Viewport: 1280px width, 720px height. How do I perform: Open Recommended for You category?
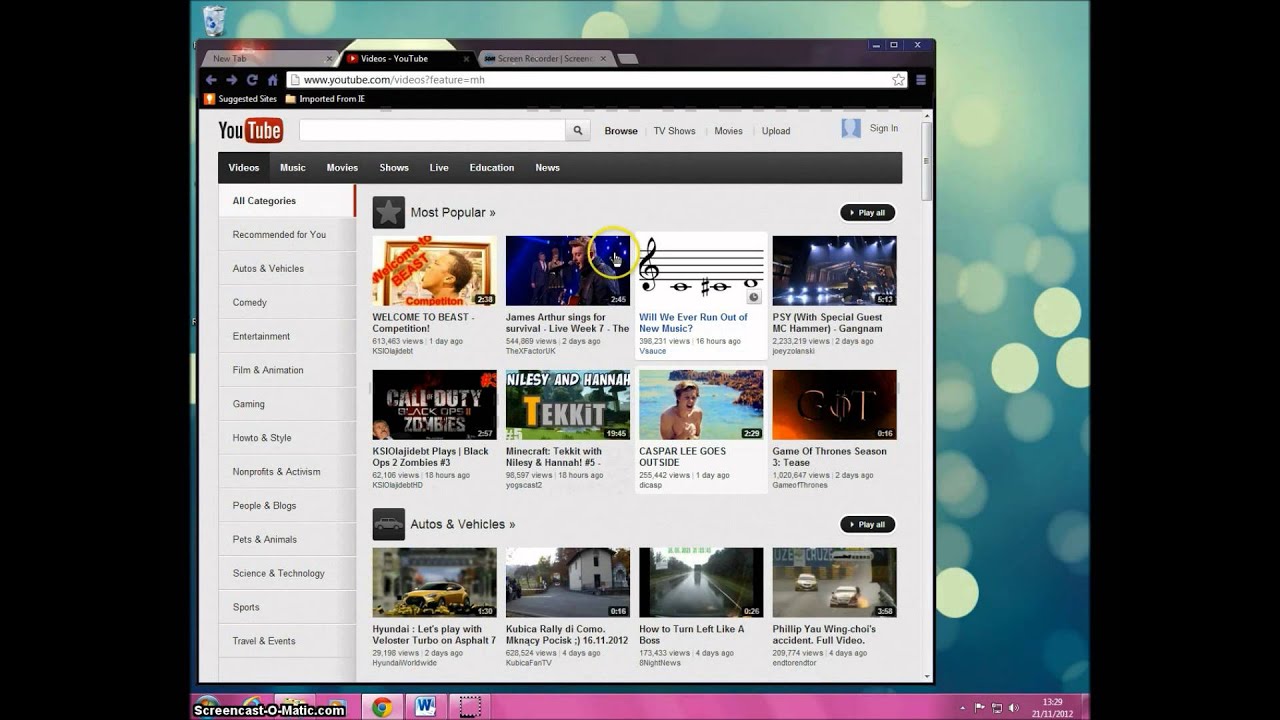pos(287,234)
